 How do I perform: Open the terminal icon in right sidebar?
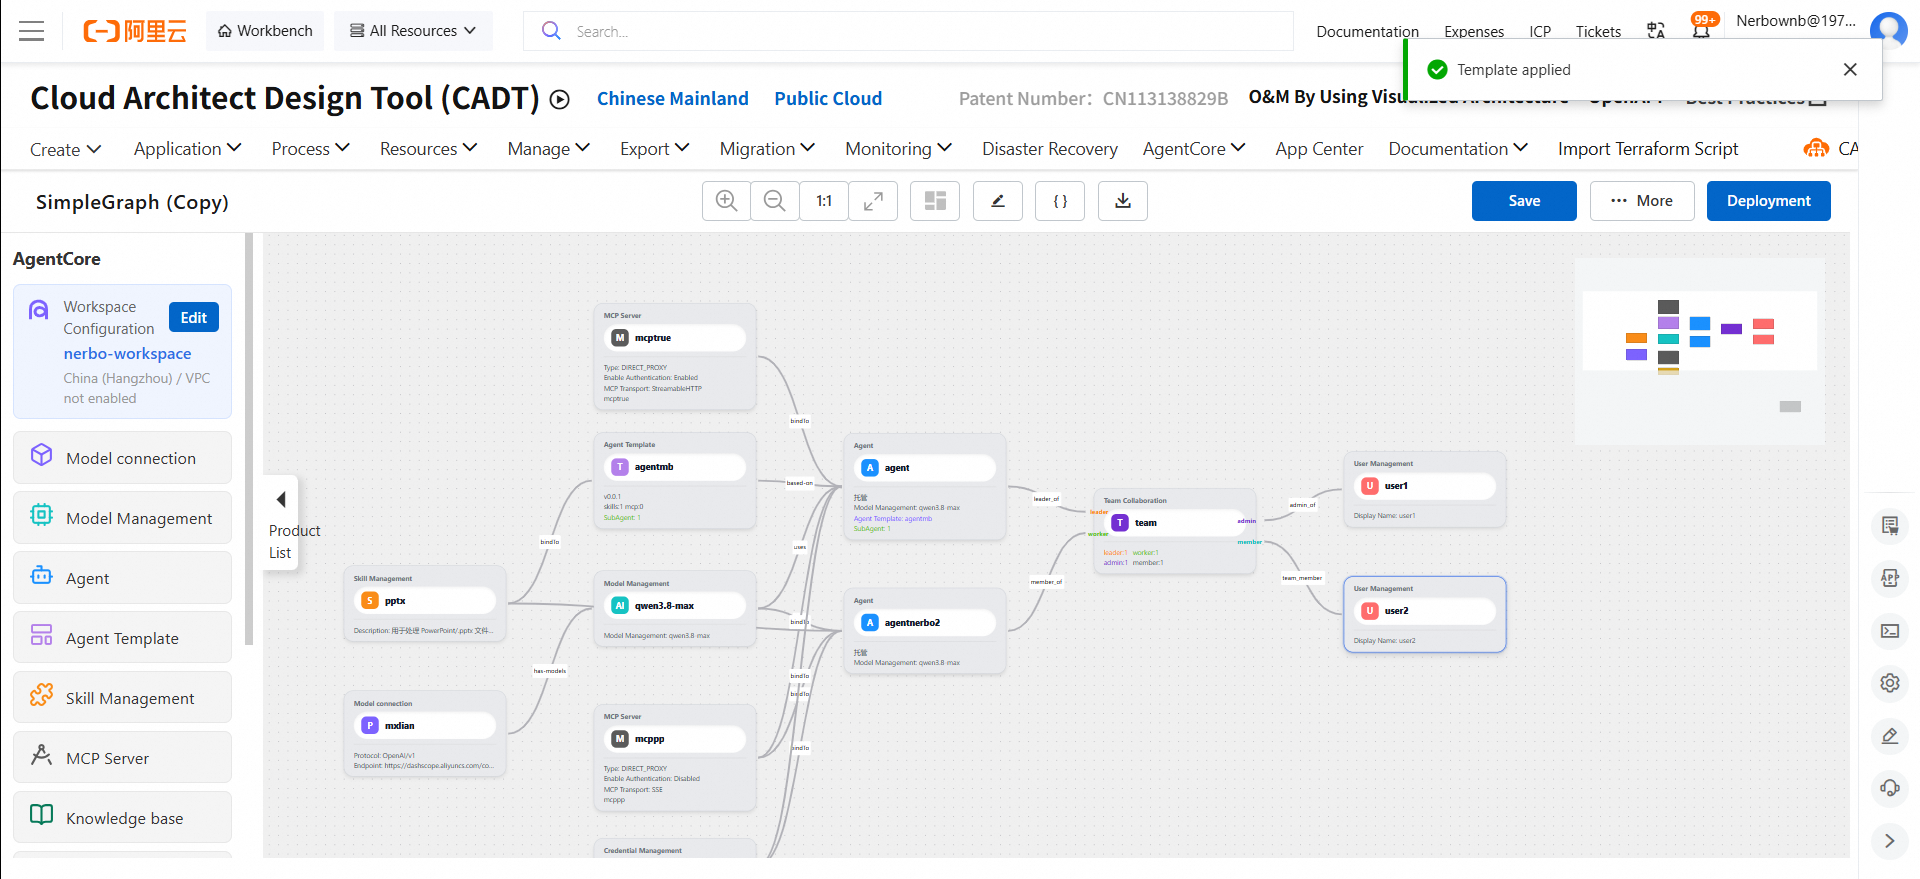1889,631
